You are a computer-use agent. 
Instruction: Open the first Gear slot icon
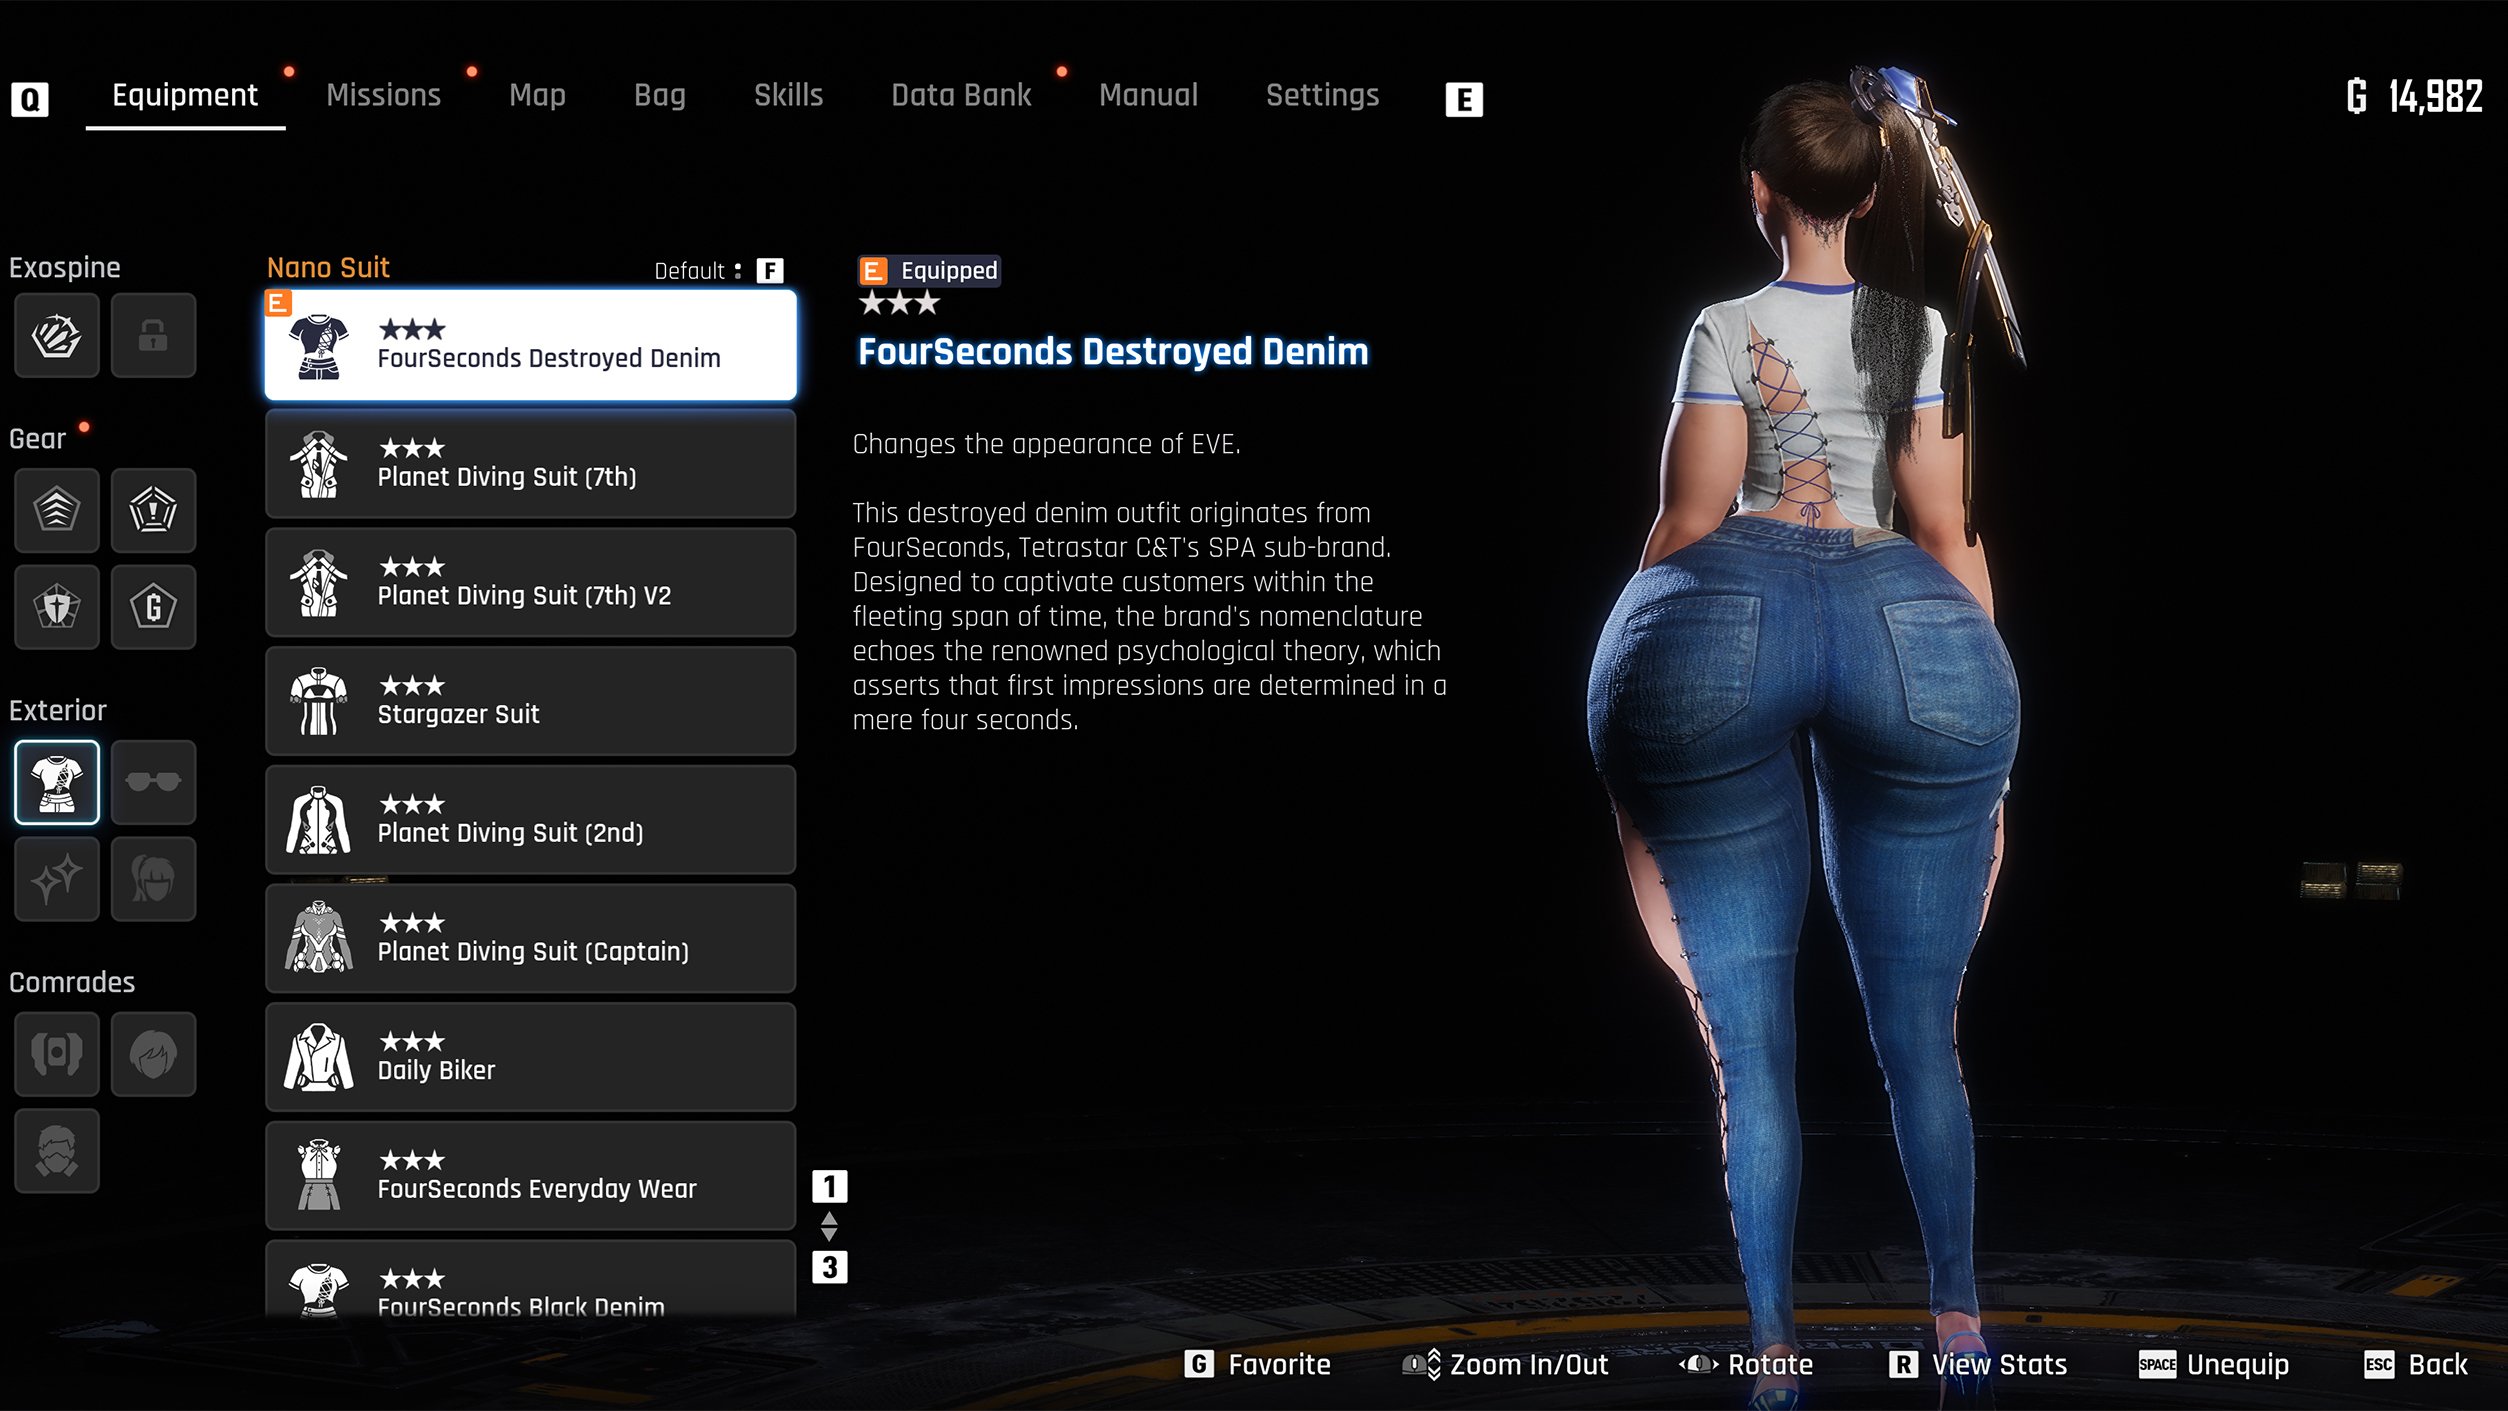click(57, 510)
